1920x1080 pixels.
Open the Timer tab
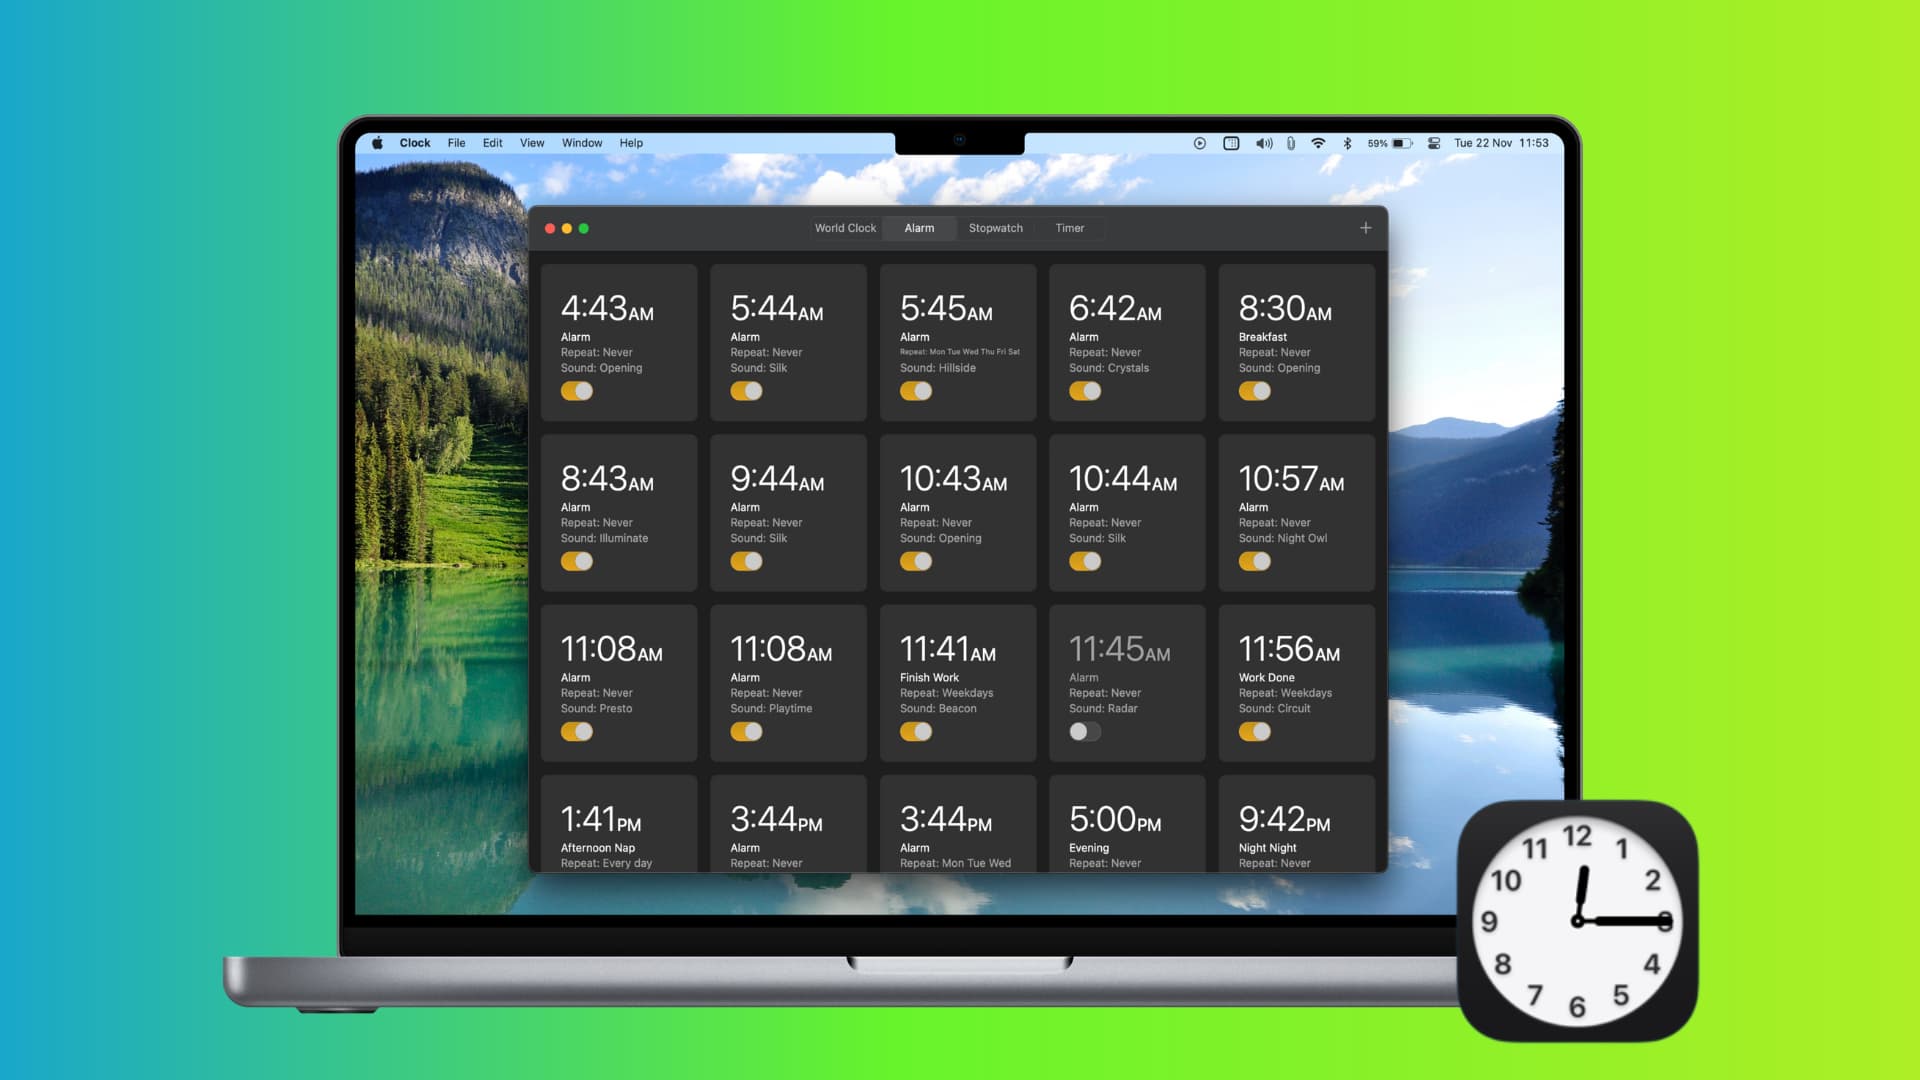[1068, 227]
